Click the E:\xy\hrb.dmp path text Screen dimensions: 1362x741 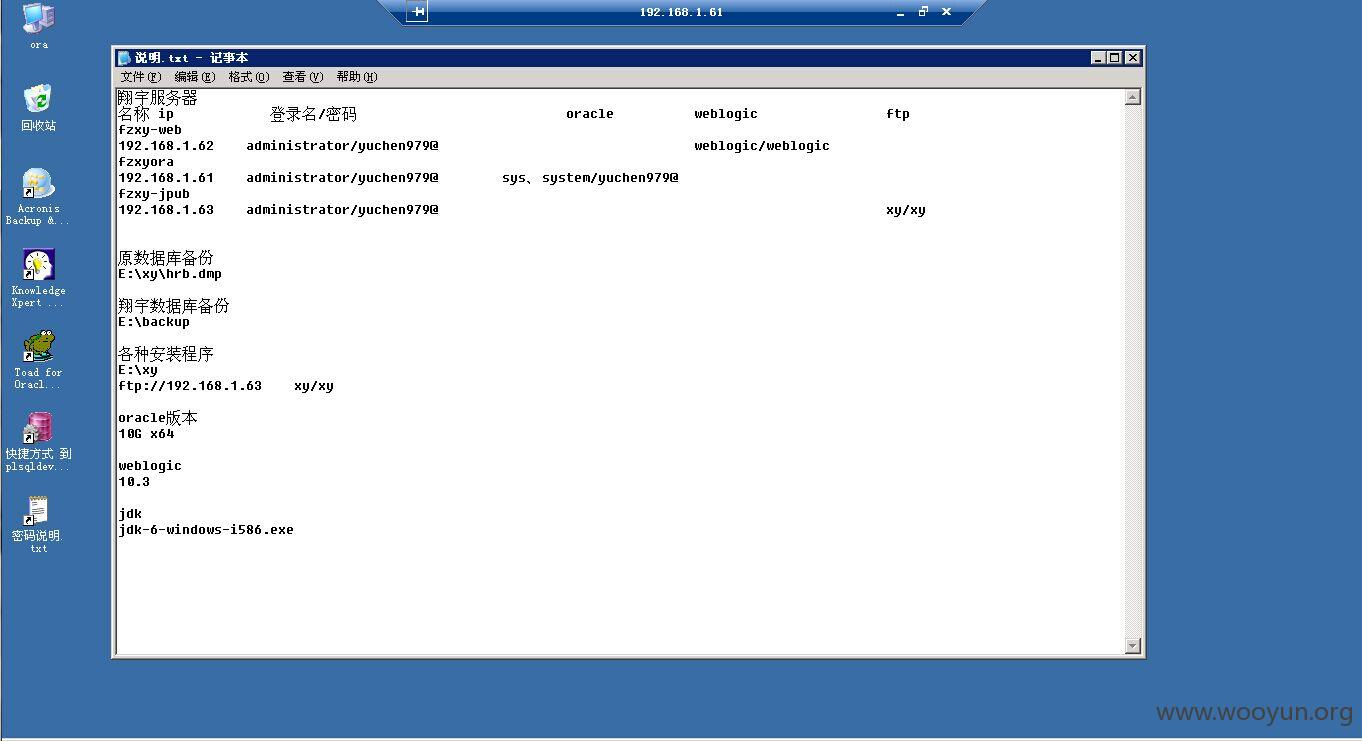(x=170, y=274)
